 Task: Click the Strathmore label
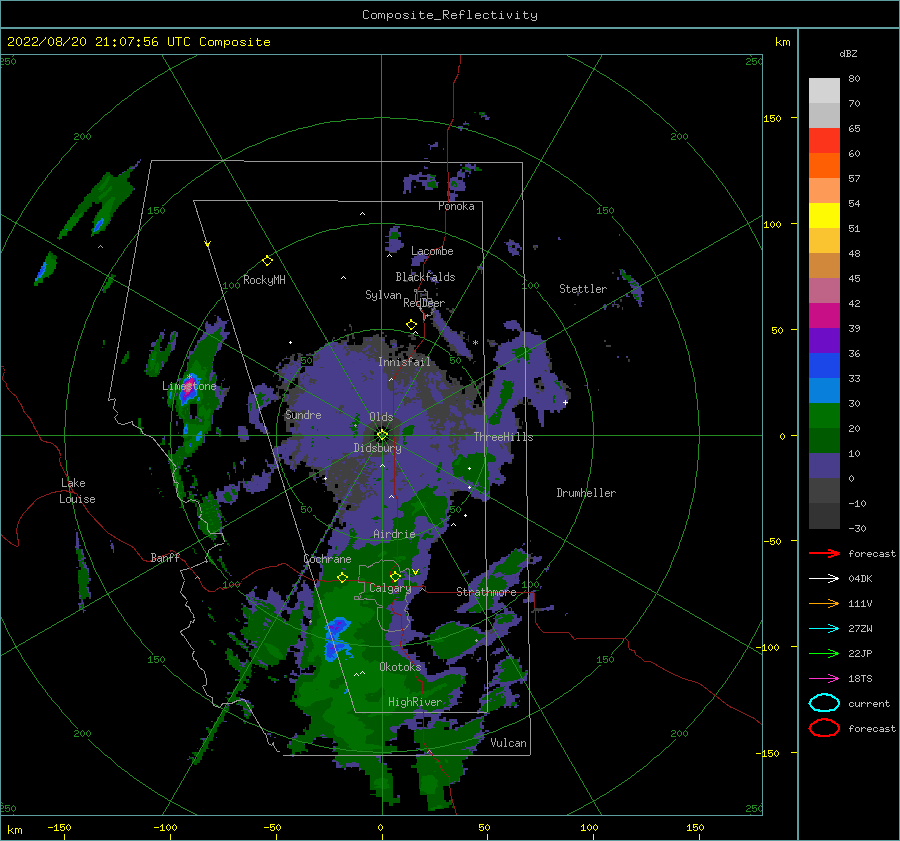click(x=486, y=592)
